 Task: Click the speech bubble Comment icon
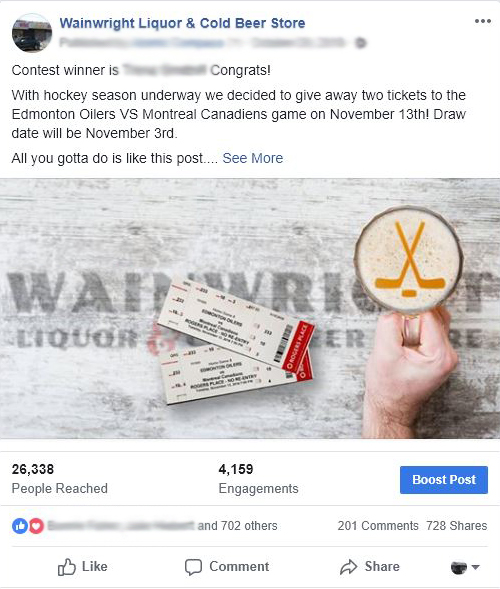(193, 567)
